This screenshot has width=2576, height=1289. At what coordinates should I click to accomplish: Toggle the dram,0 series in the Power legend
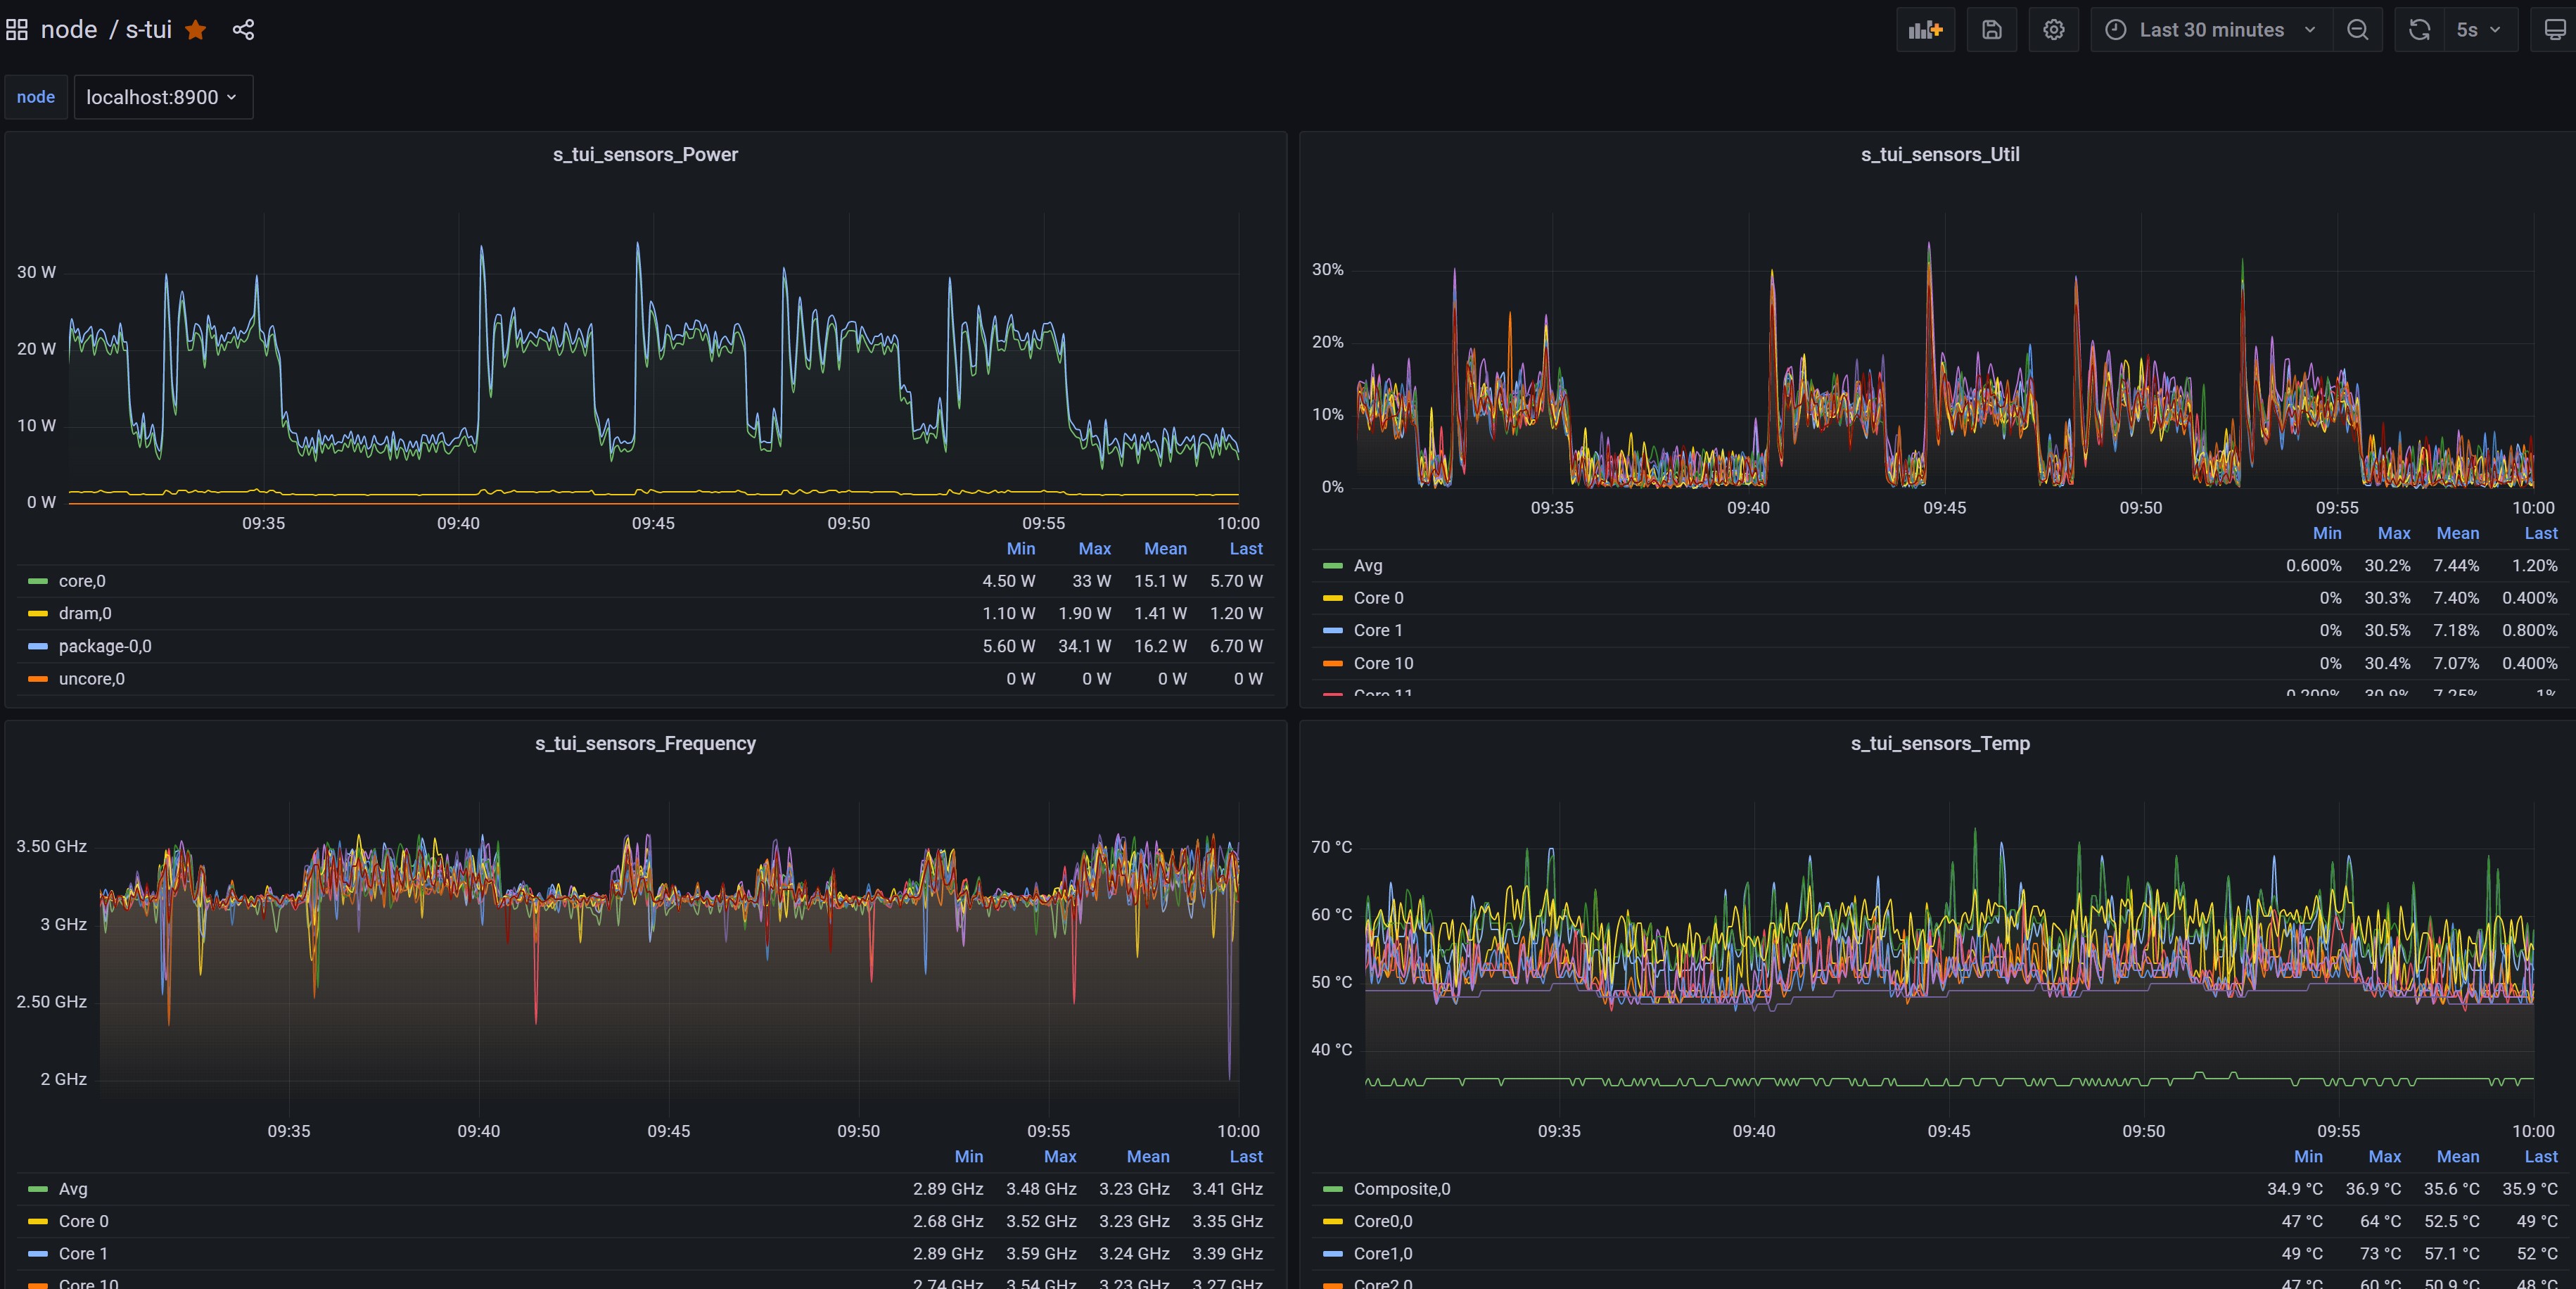85,613
